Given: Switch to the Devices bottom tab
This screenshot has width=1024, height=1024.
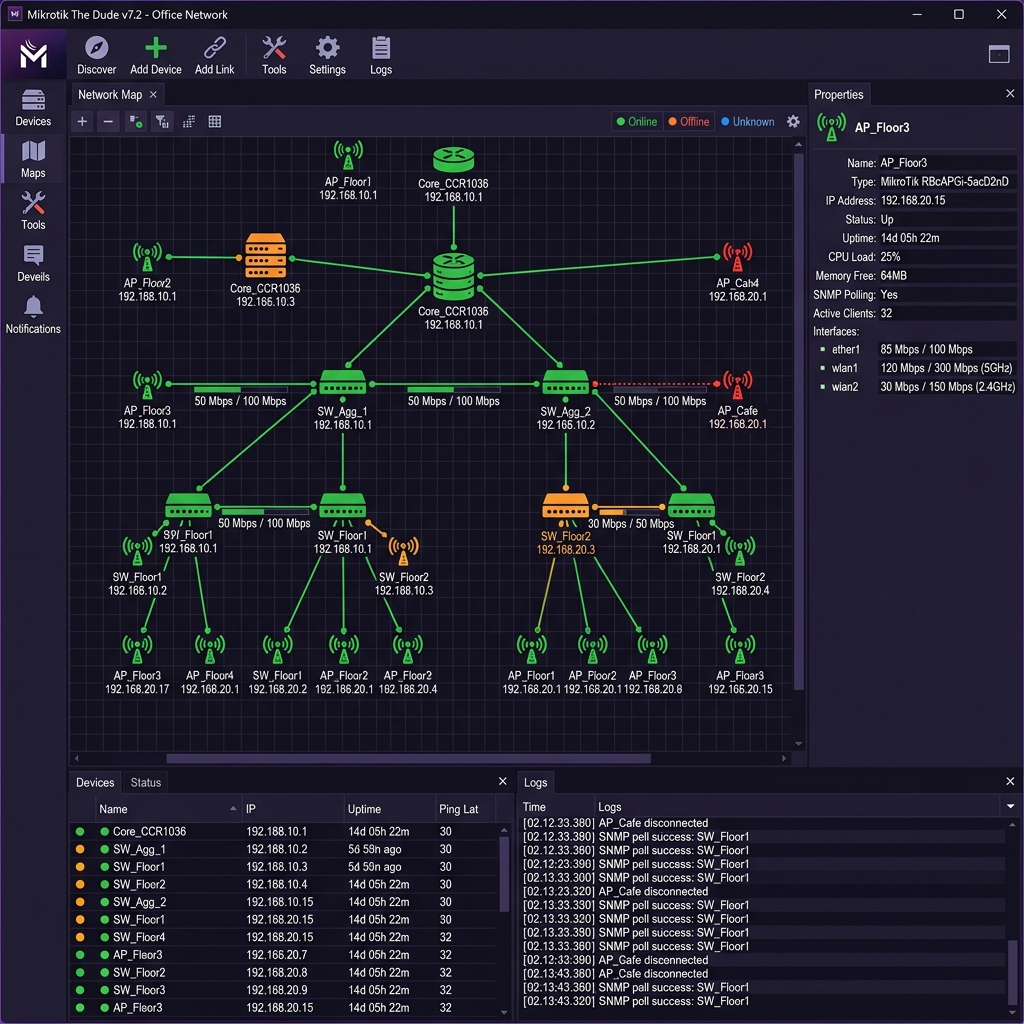Looking at the screenshot, I should coord(95,782).
